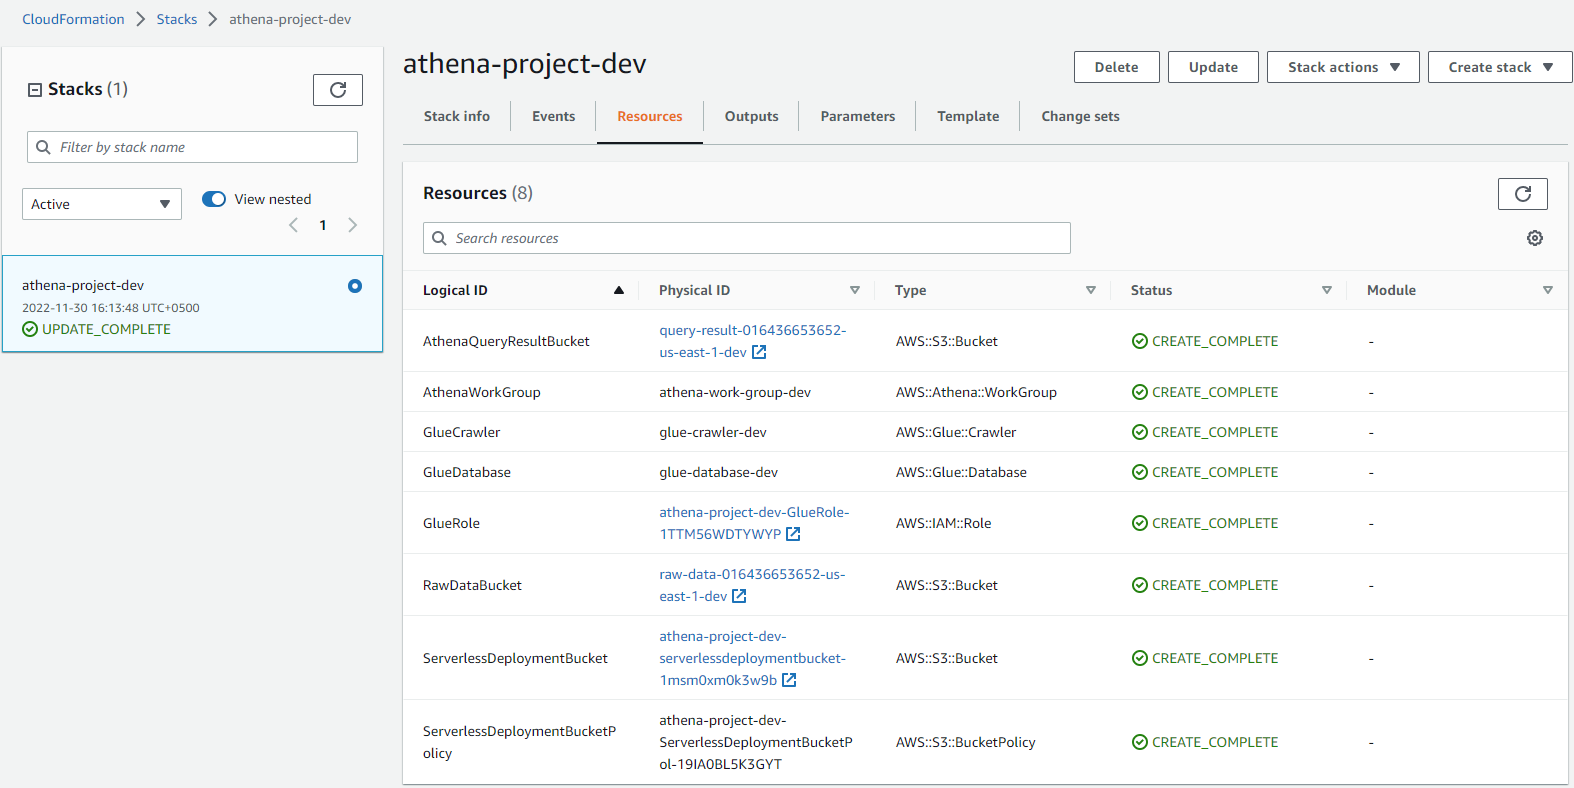Viewport: 1574px width, 788px height.
Task: Go to Stacks breadcrumb link
Action: point(177,19)
